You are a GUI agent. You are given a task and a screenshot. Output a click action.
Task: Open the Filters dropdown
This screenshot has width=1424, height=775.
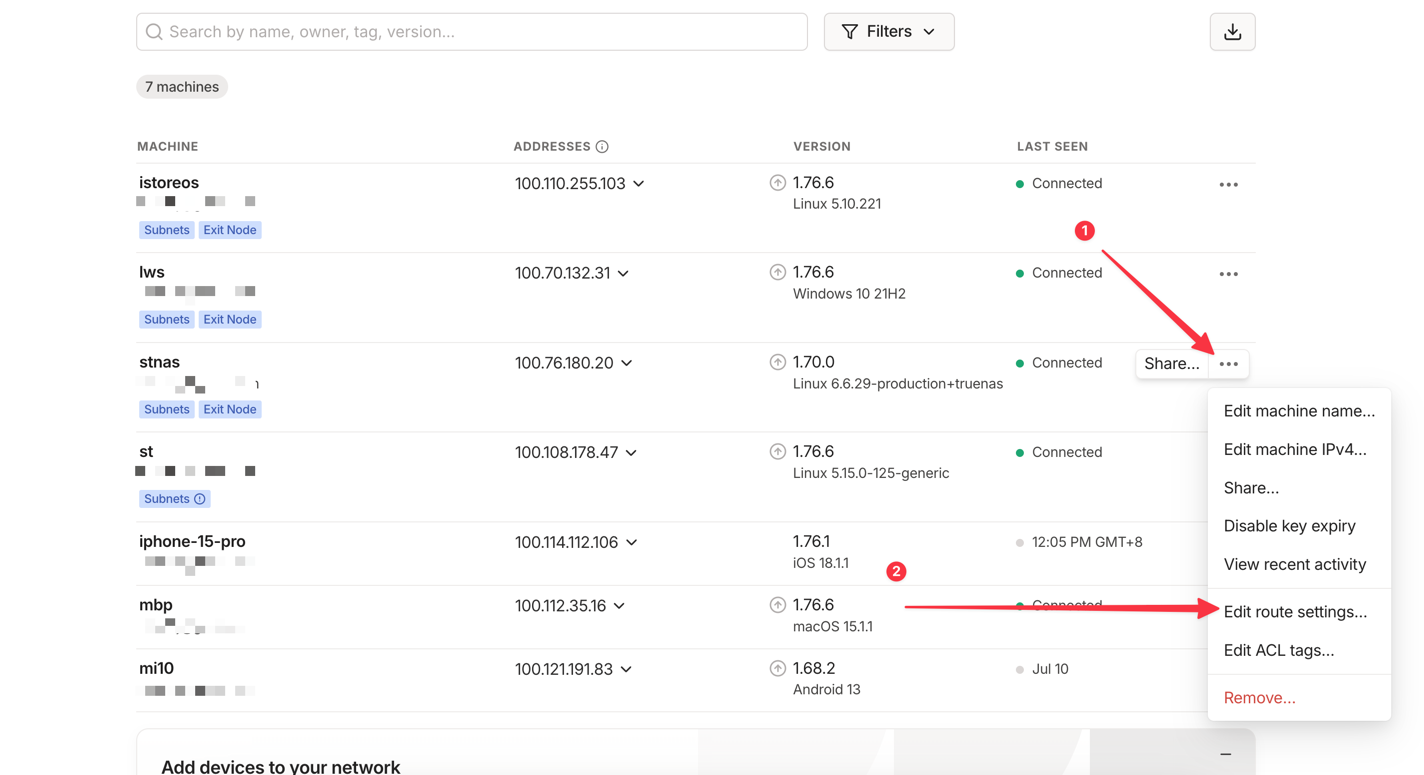pos(888,32)
